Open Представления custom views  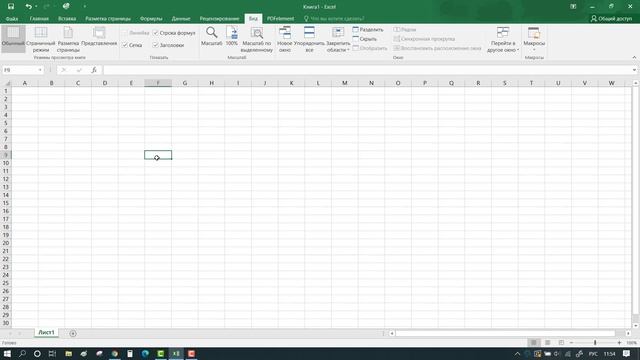[99, 37]
